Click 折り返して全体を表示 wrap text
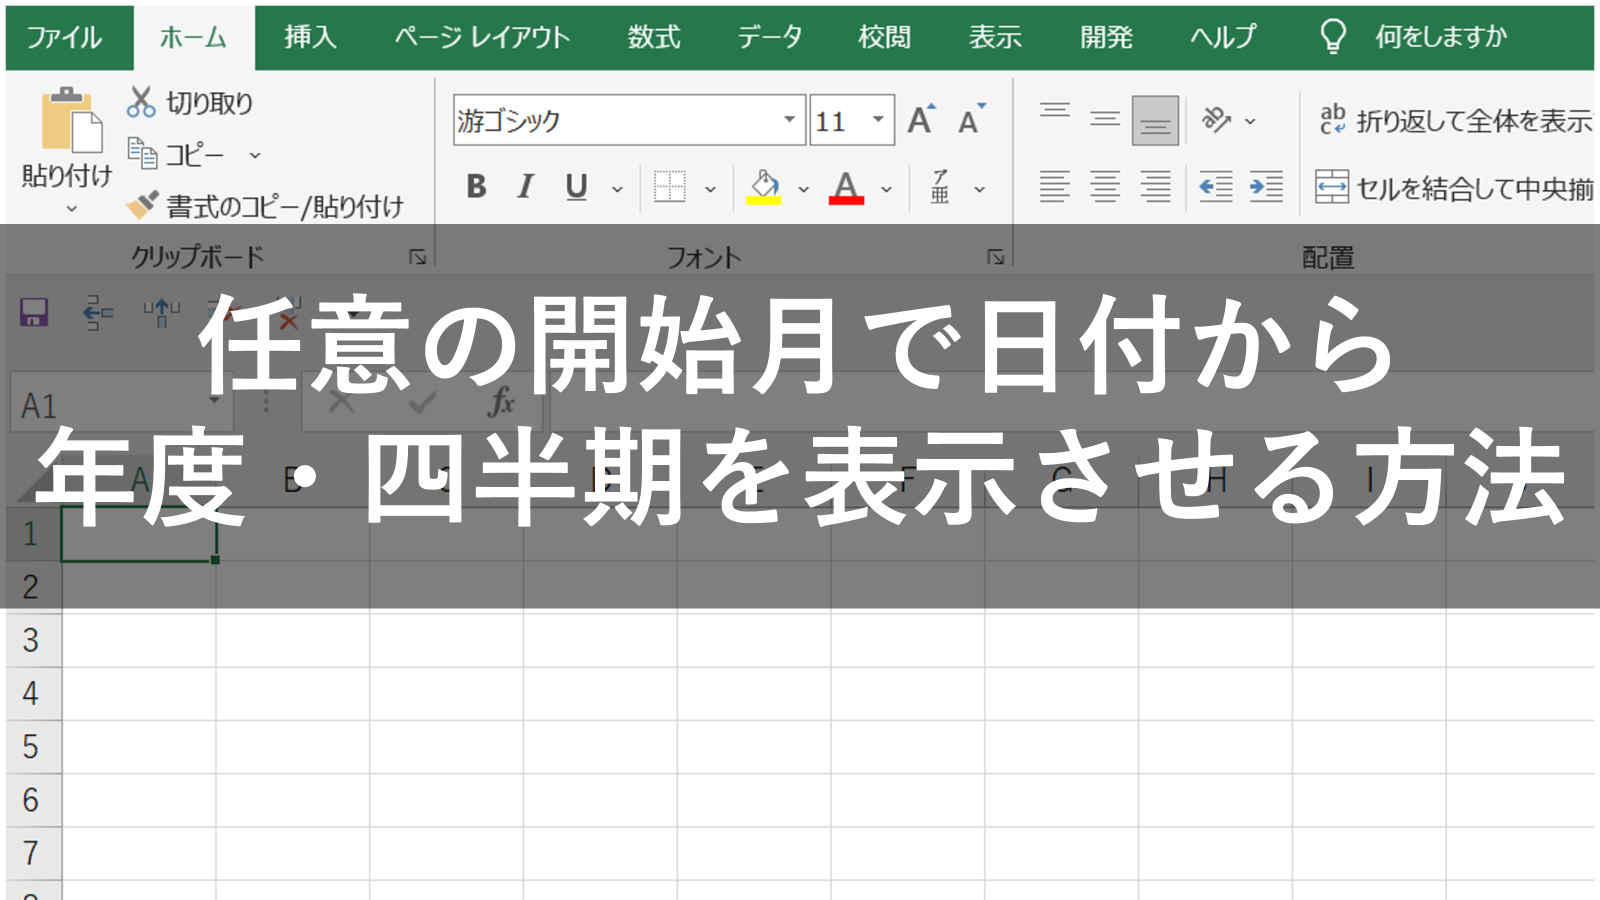The height and width of the screenshot is (900, 1600). click(1455, 121)
